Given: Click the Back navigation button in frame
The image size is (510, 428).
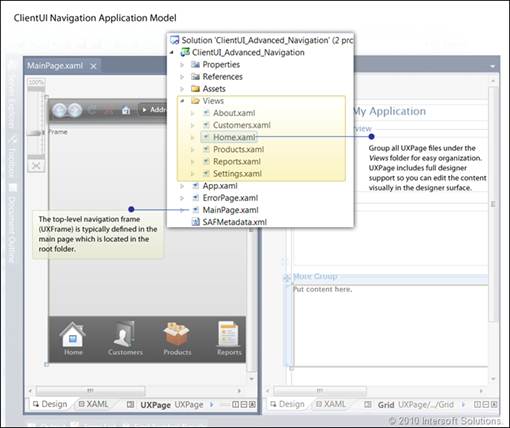Looking at the screenshot, I should [59, 110].
